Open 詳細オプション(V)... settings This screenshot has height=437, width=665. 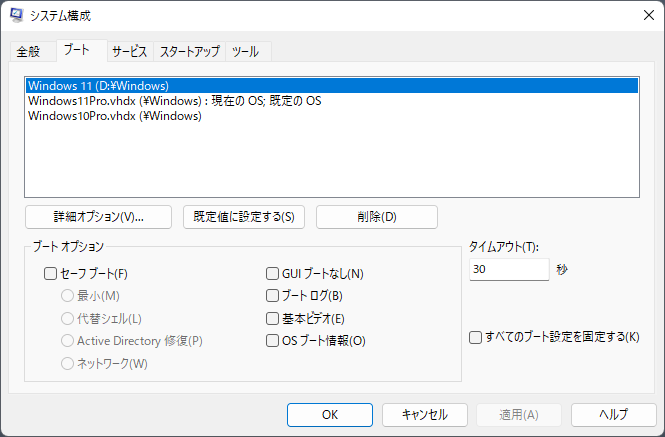(x=98, y=217)
